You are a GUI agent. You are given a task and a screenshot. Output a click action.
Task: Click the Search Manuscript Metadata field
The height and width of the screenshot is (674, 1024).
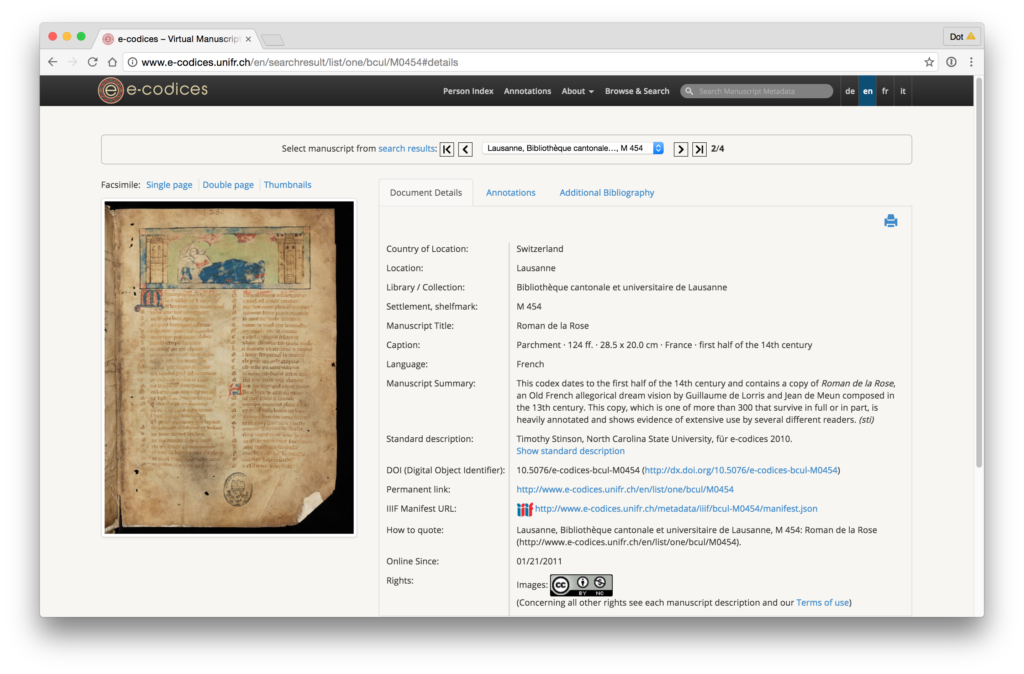756,91
